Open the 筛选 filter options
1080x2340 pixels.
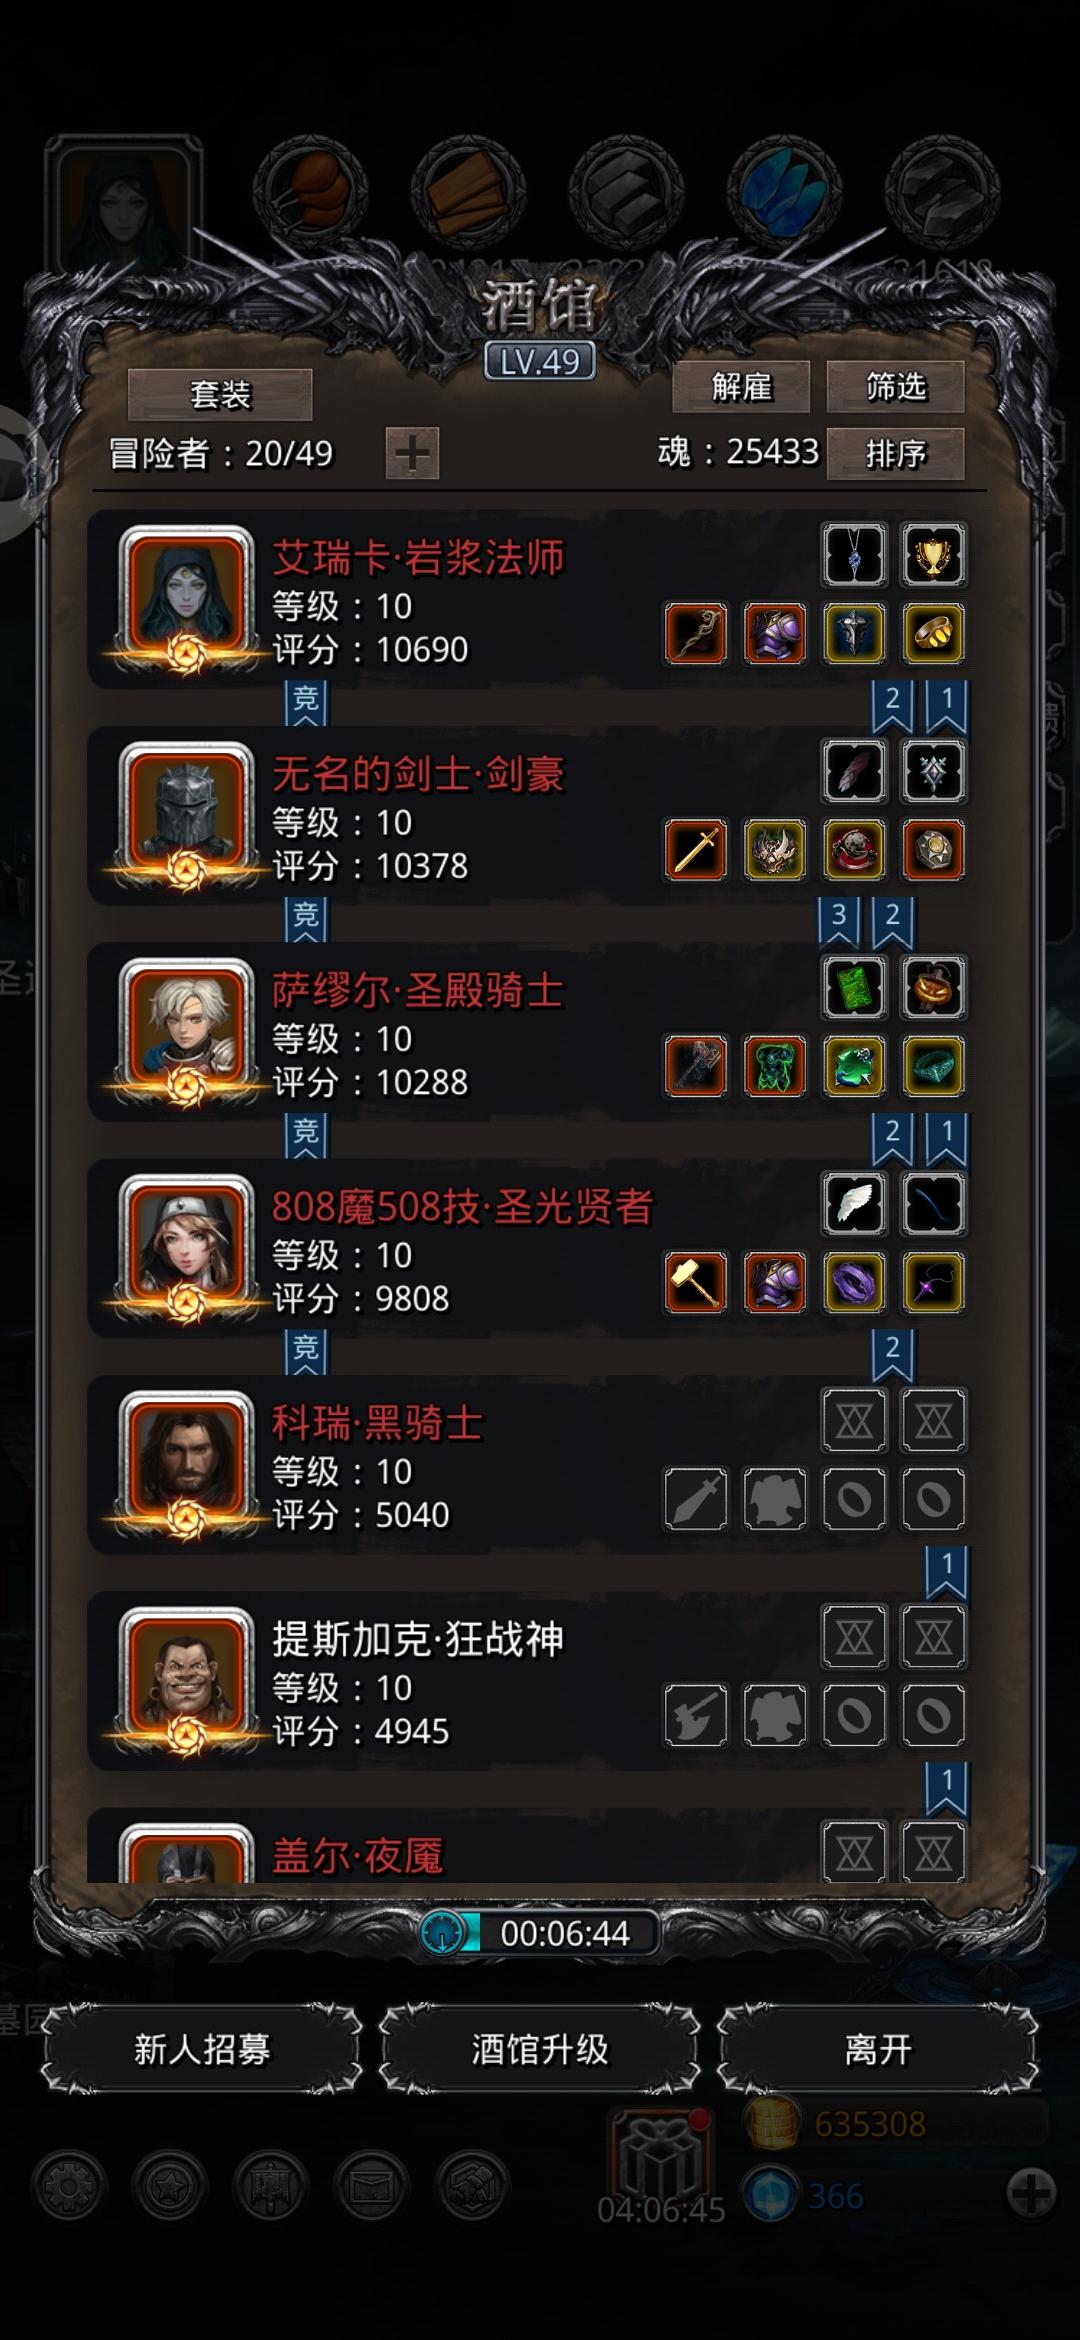click(x=895, y=387)
